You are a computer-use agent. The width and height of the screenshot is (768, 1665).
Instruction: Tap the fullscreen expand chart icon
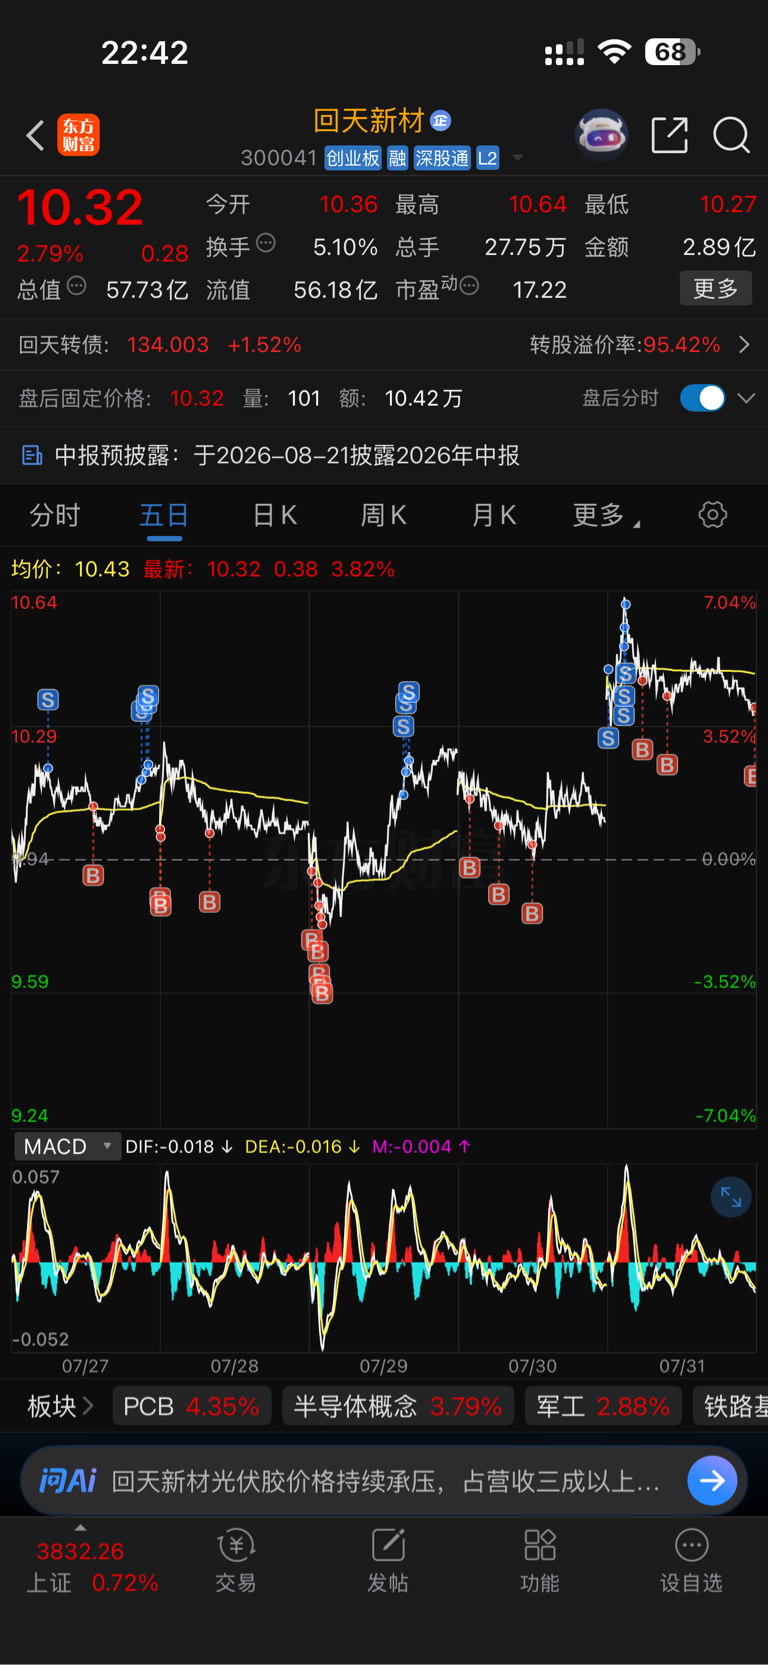pos(731,1197)
